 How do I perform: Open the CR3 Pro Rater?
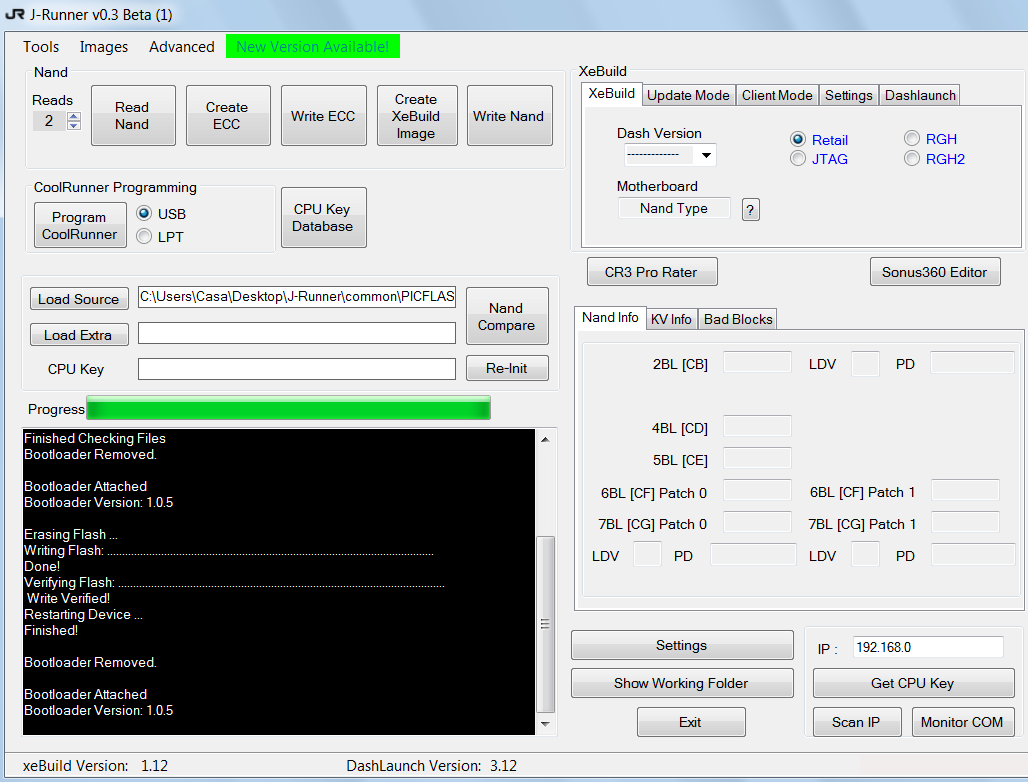click(x=652, y=272)
